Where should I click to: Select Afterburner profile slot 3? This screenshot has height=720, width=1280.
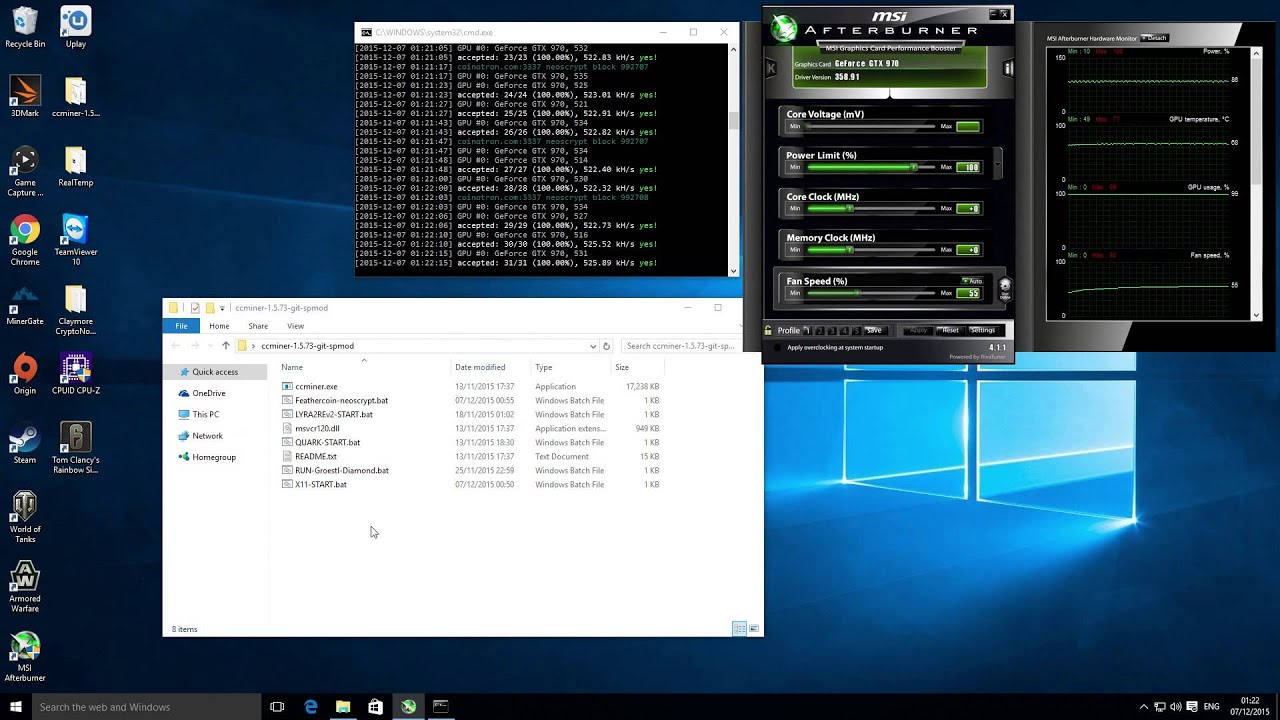click(832, 330)
